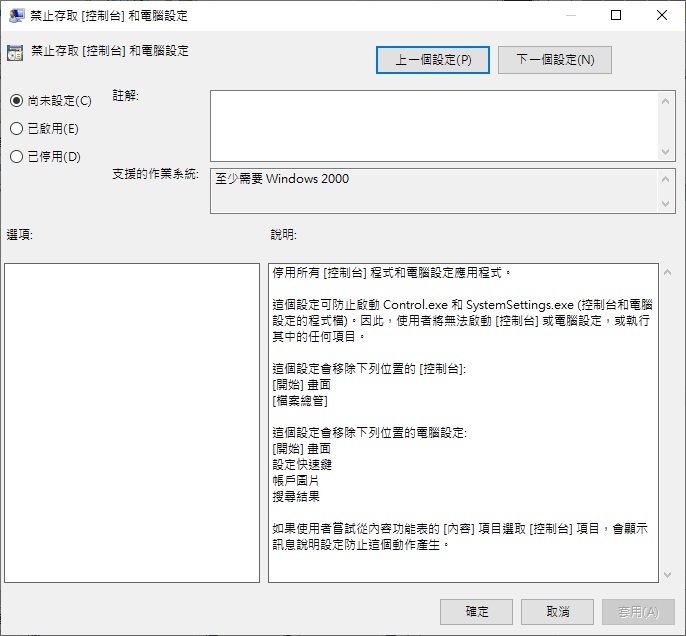Click the up arrow of 說明 scrollbar
686x636 pixels.
point(667,272)
